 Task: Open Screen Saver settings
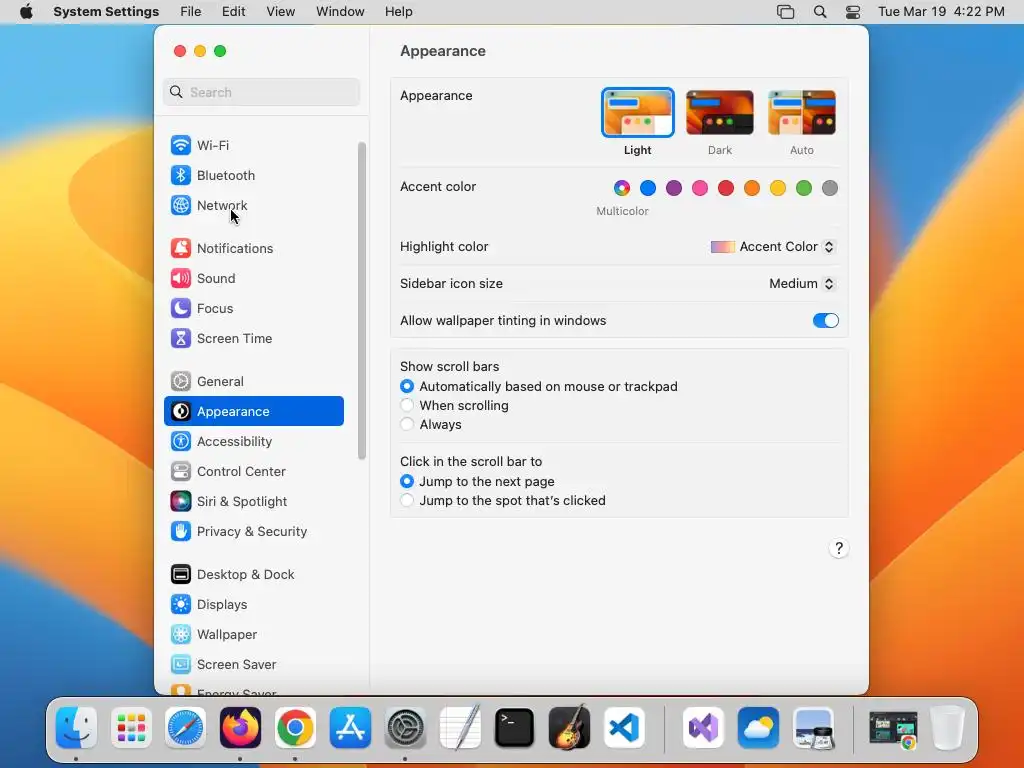point(253,665)
